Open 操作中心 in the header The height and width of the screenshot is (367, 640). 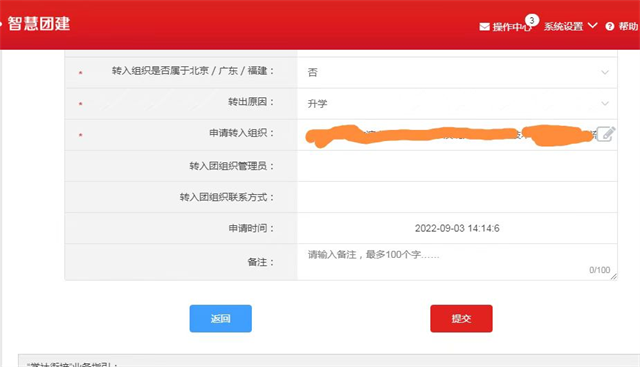512,27
